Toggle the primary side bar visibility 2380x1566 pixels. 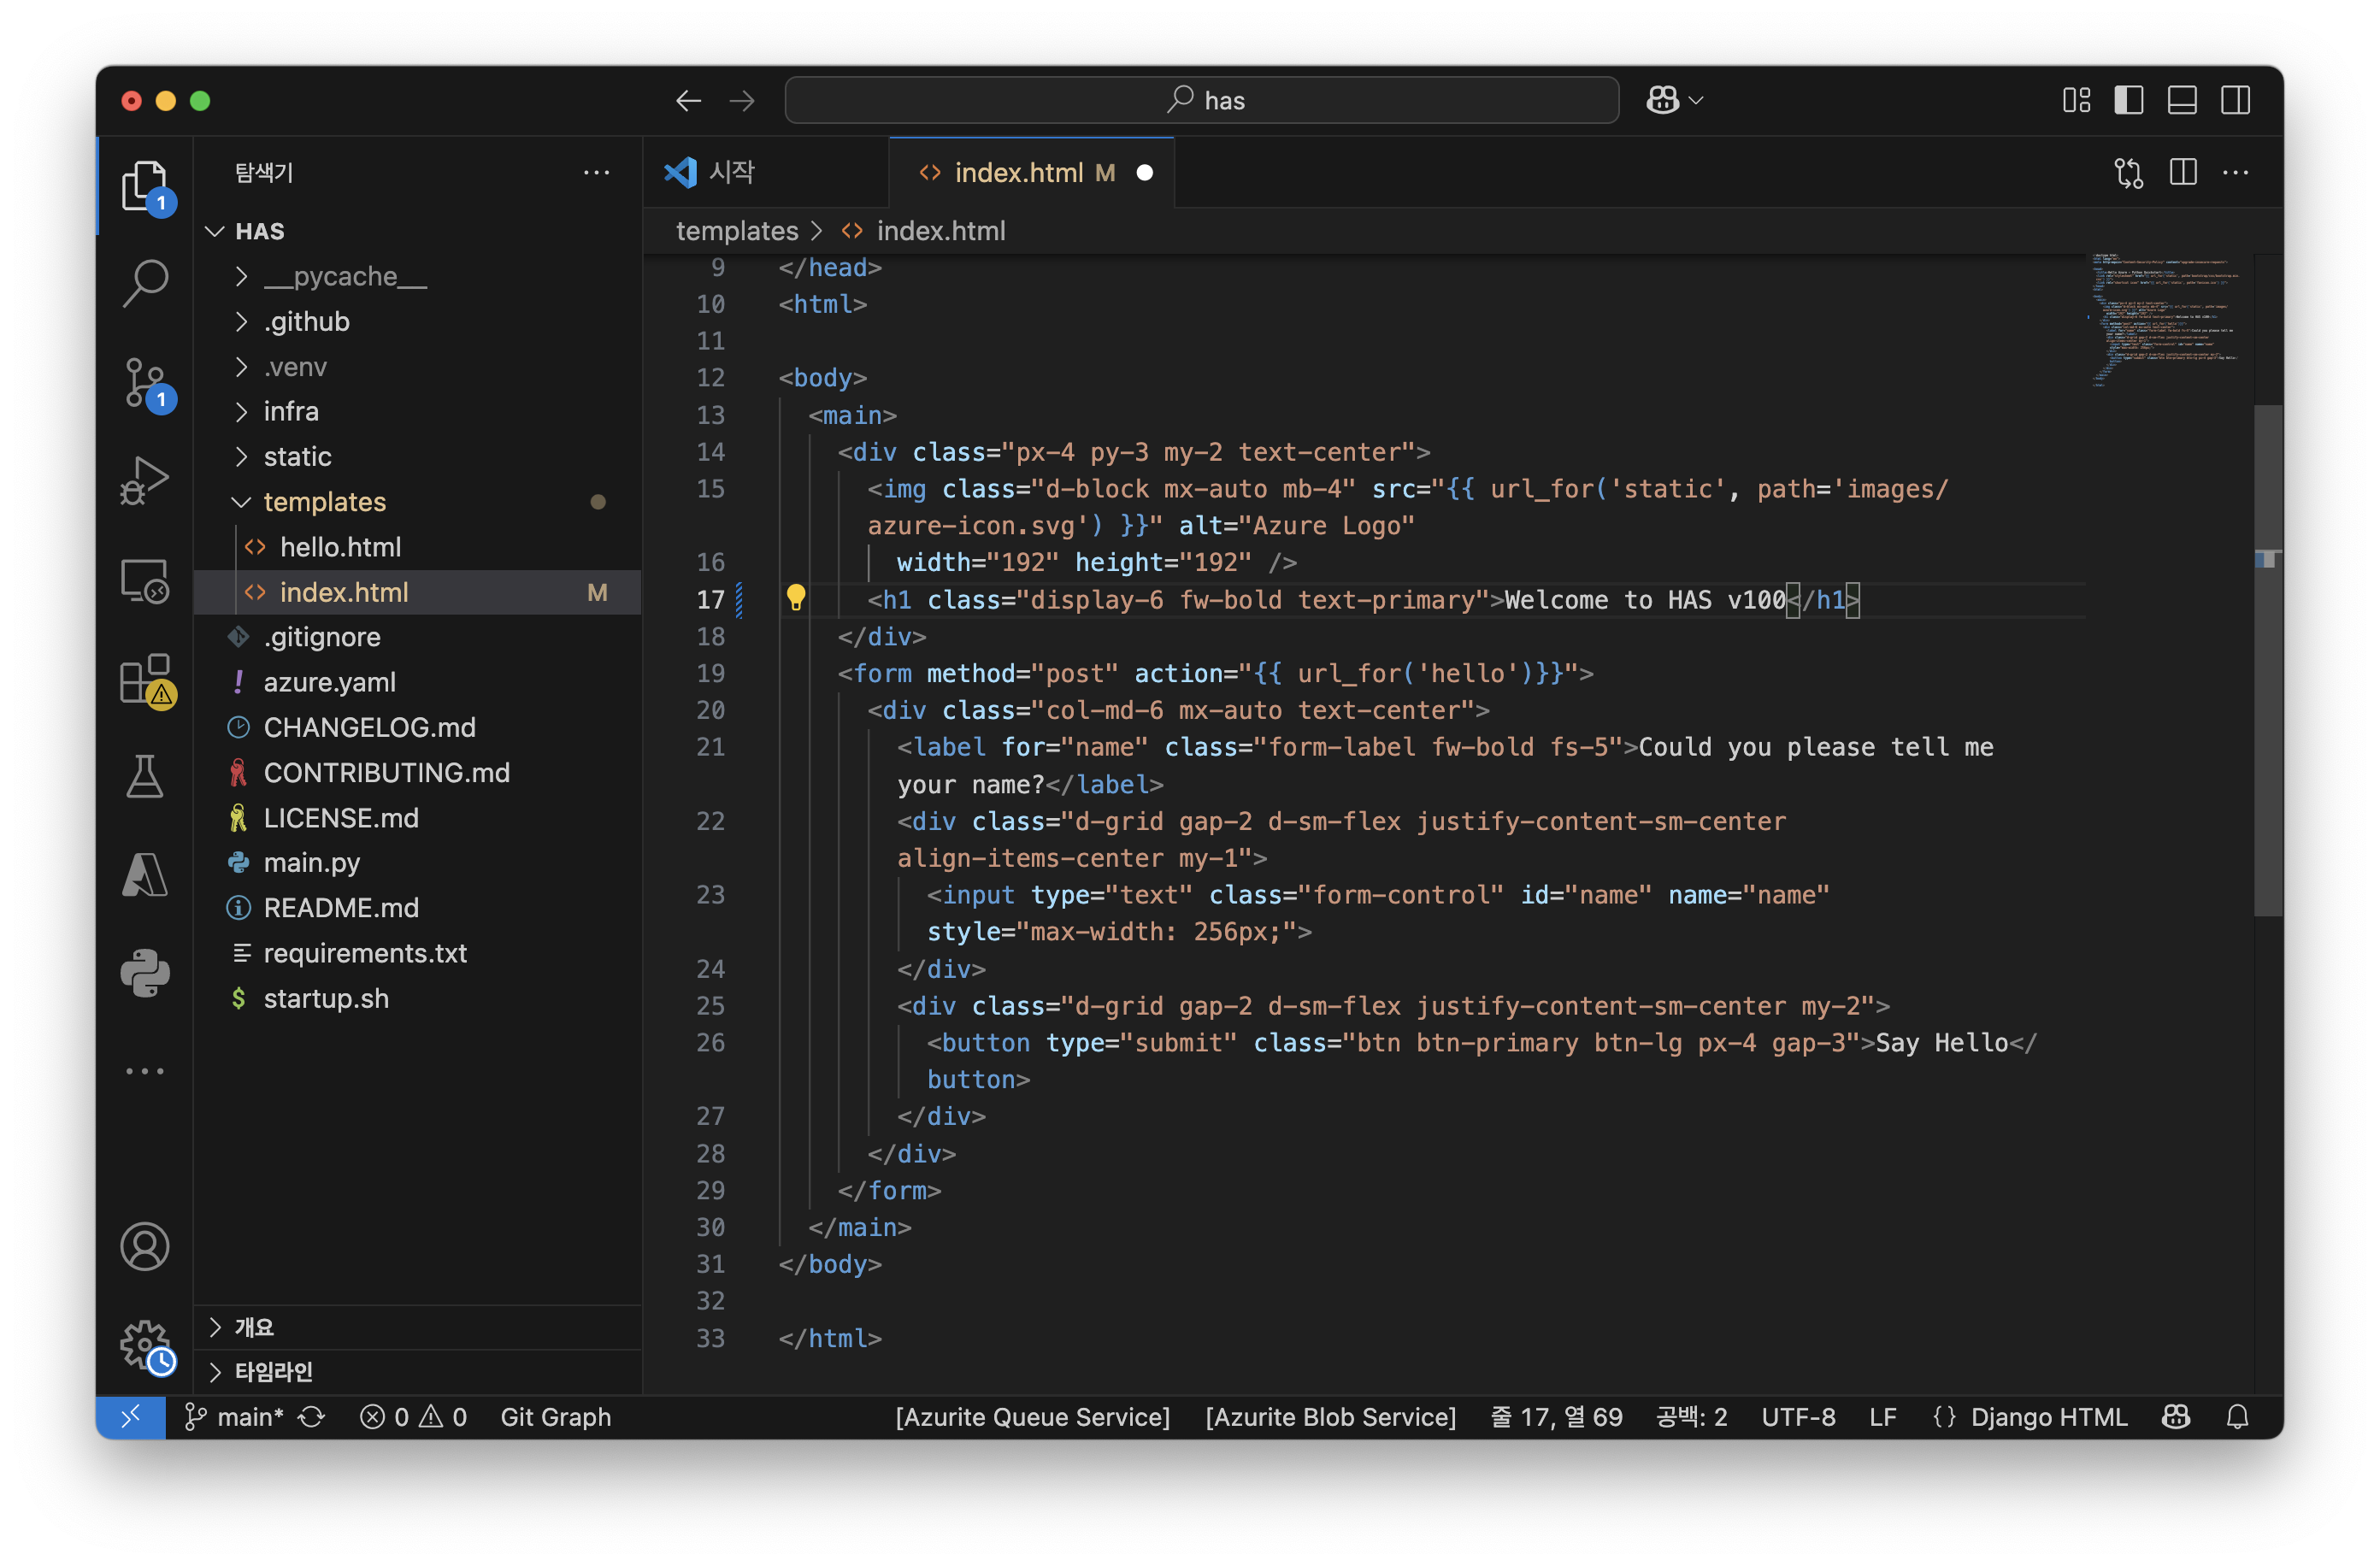pos(2128,100)
